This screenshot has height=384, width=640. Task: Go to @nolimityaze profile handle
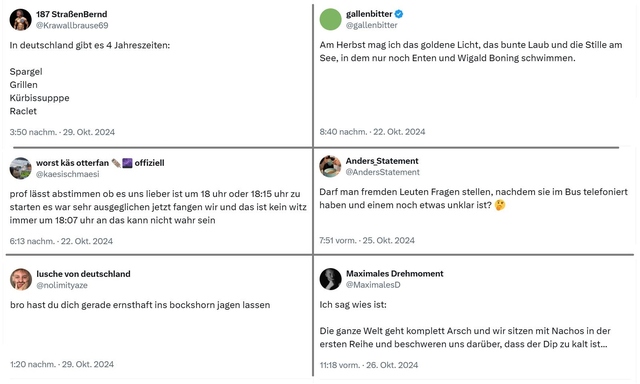click(62, 285)
